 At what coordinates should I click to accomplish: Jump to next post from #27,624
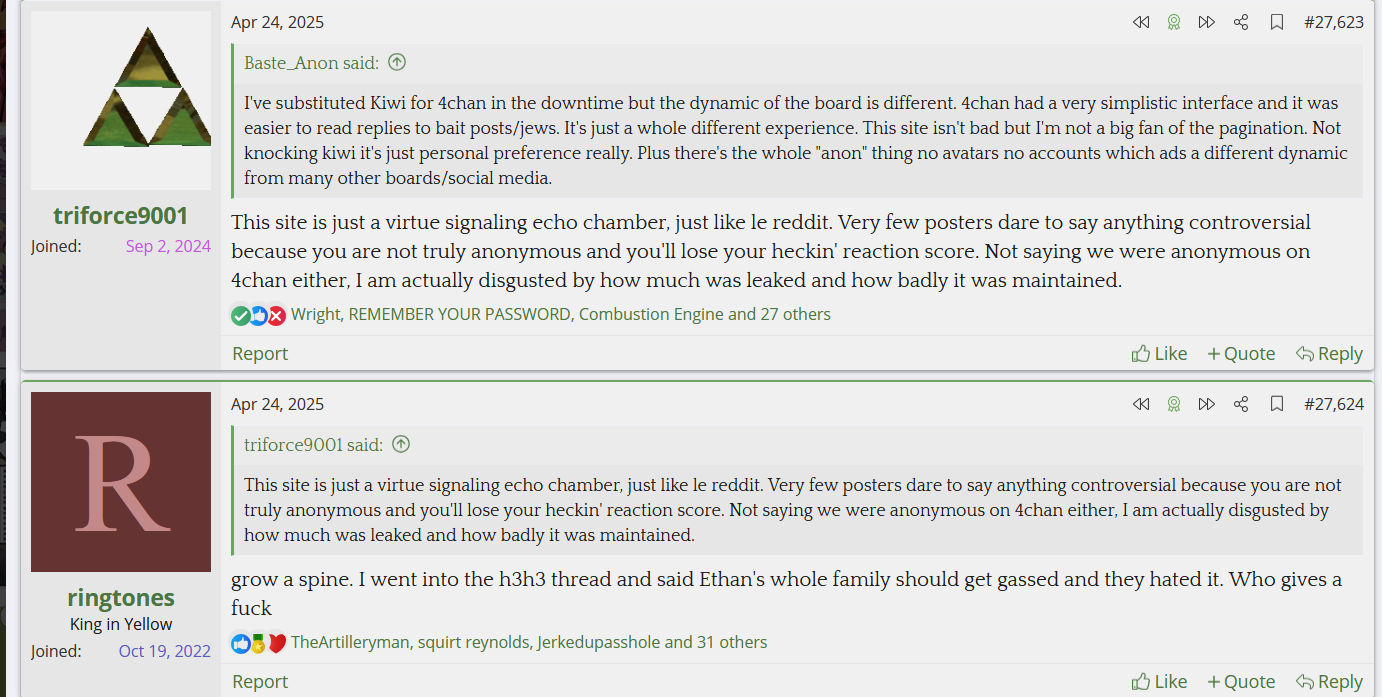tap(1207, 404)
